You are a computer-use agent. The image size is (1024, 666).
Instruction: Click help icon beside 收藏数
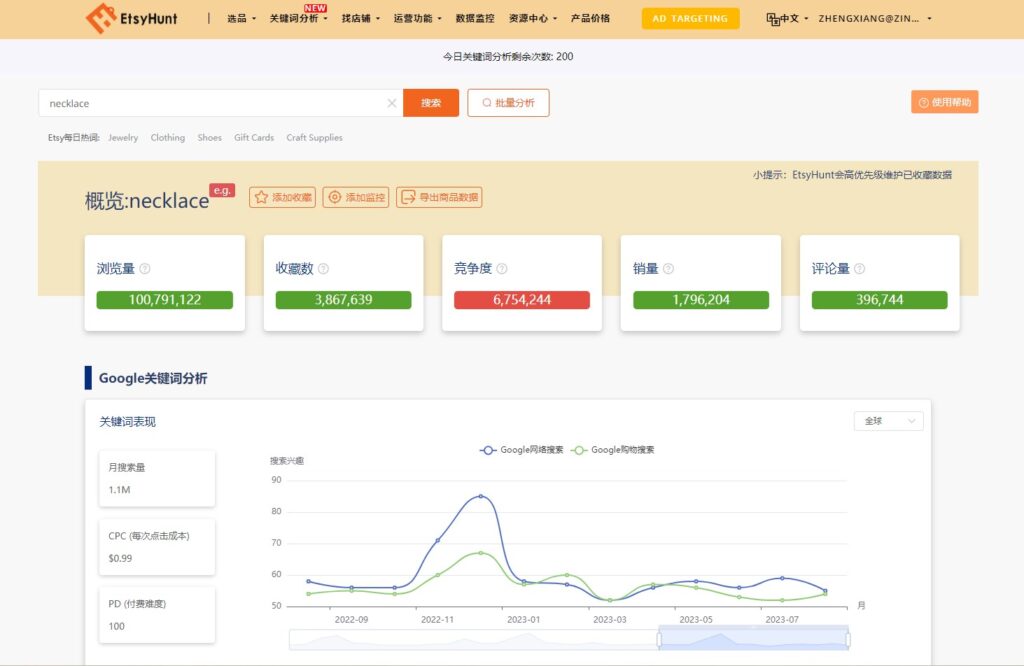click(323, 269)
